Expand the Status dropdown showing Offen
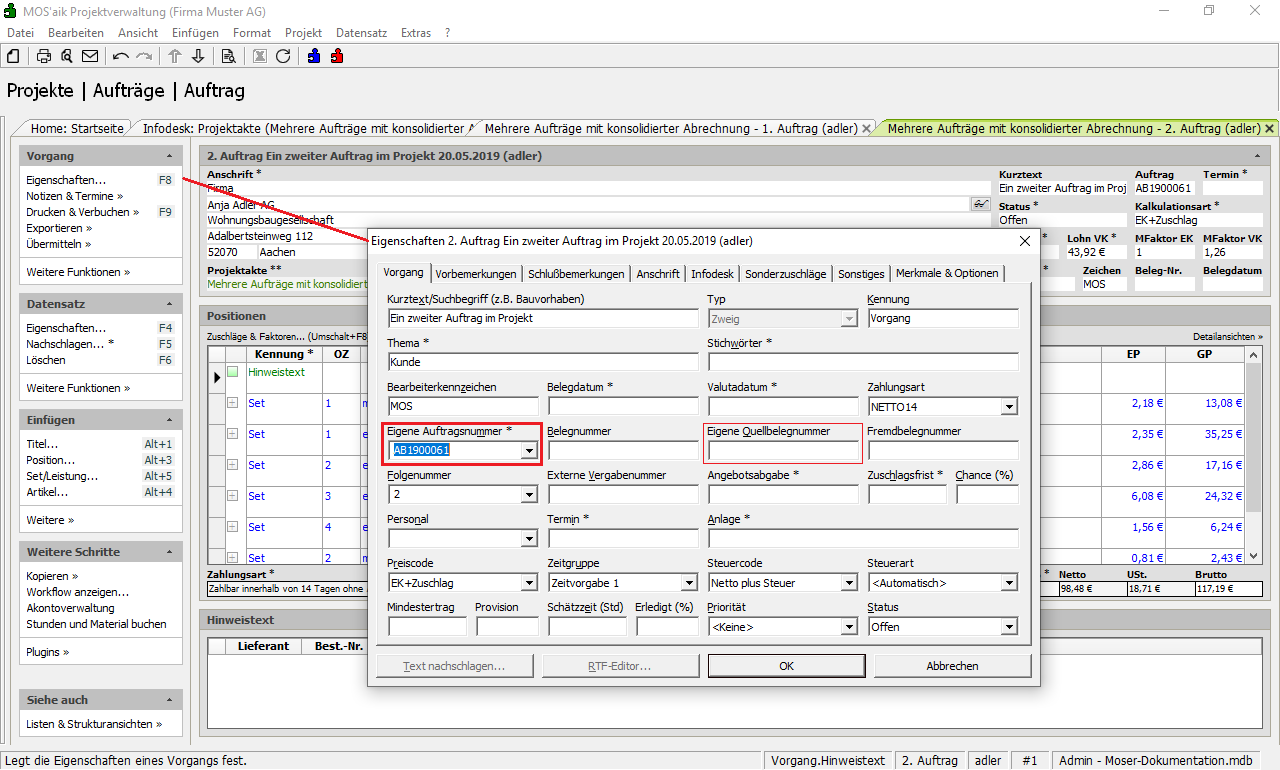This screenshot has width=1280, height=770. point(1009,627)
